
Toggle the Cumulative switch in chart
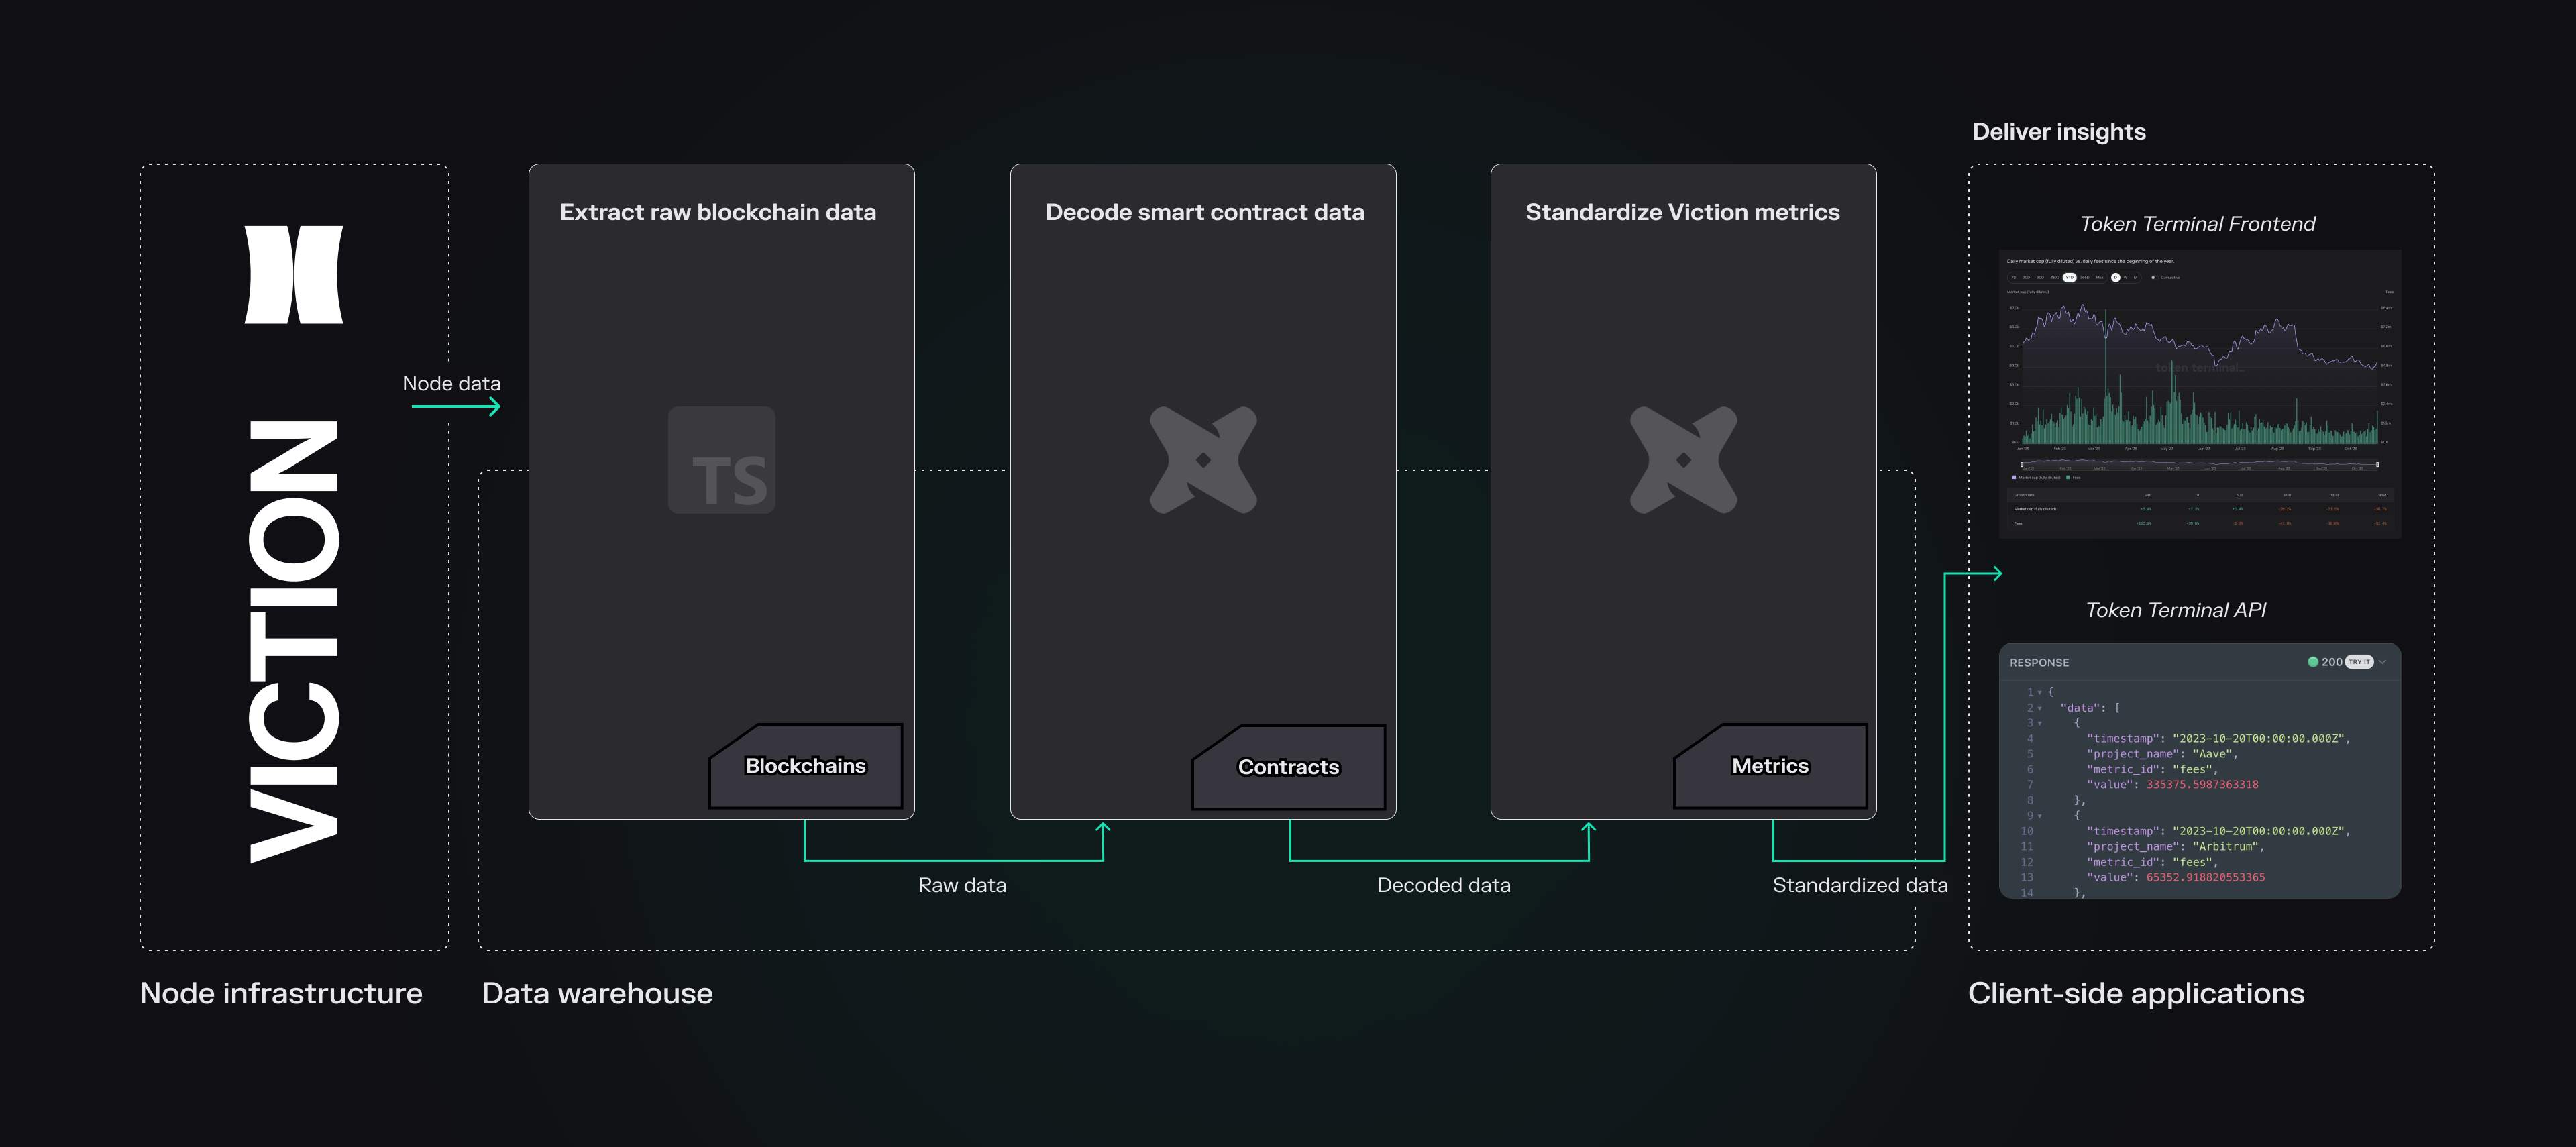[2154, 278]
